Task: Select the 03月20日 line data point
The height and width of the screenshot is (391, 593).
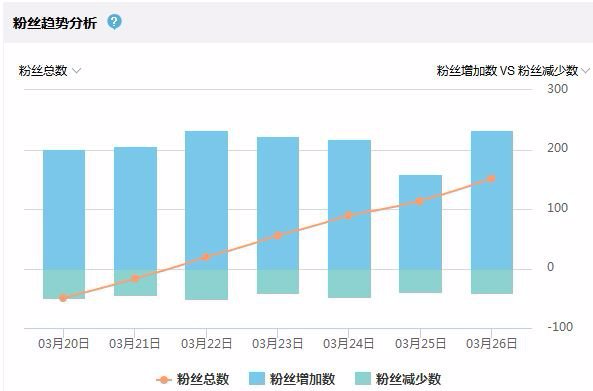Action: coord(63,298)
